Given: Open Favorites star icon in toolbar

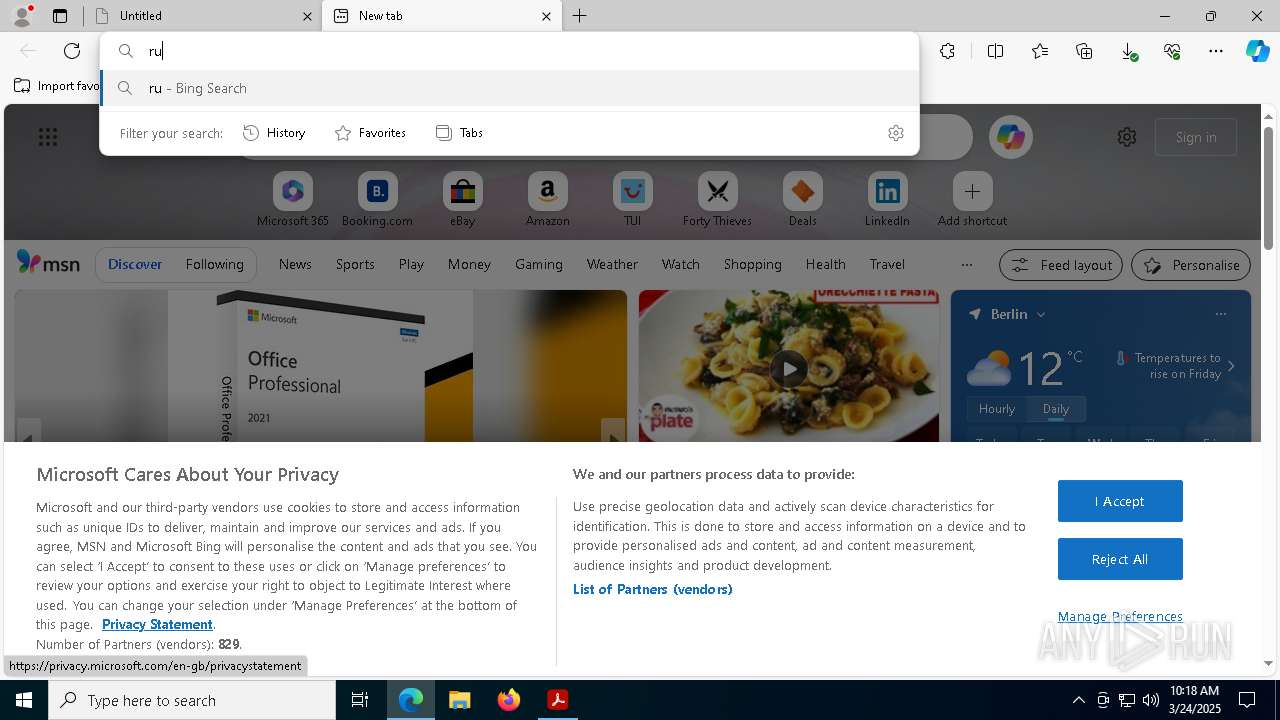Looking at the screenshot, I should (x=1040, y=51).
